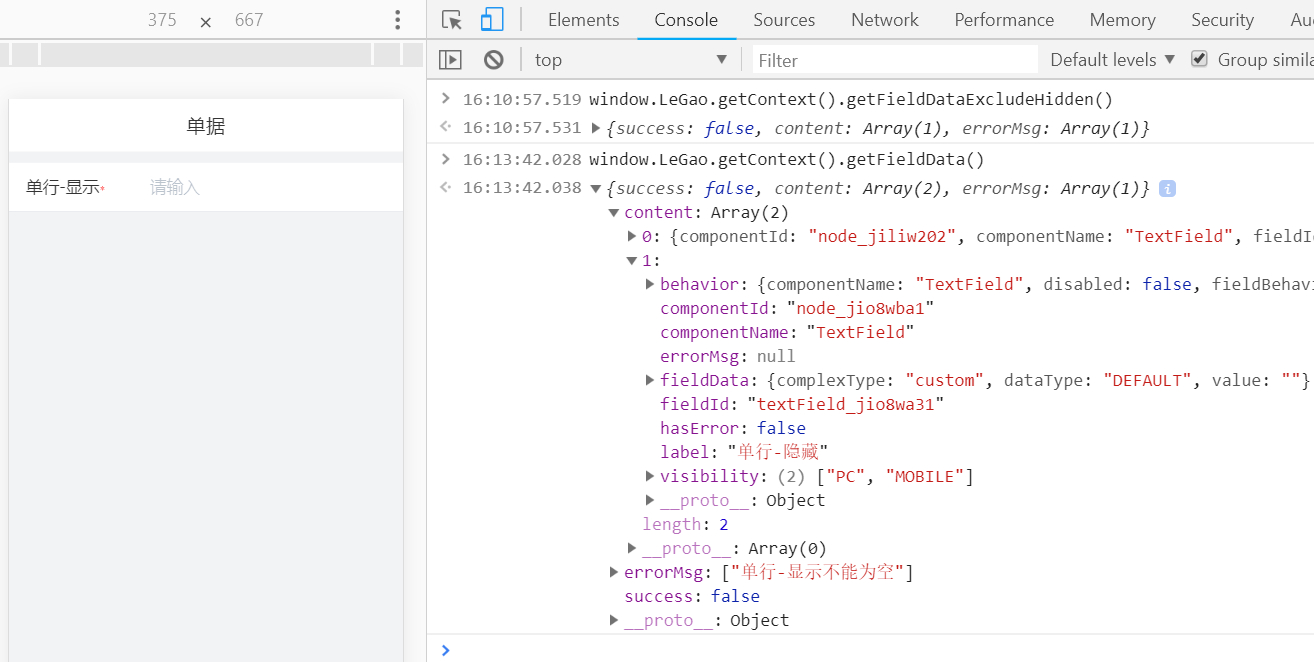
Task: Click the 单据 page title
Action: click(x=206, y=126)
